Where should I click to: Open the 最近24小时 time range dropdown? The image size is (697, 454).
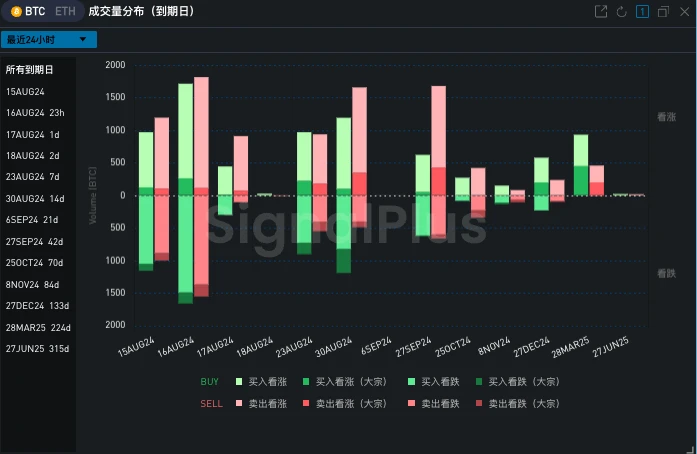(x=47, y=40)
